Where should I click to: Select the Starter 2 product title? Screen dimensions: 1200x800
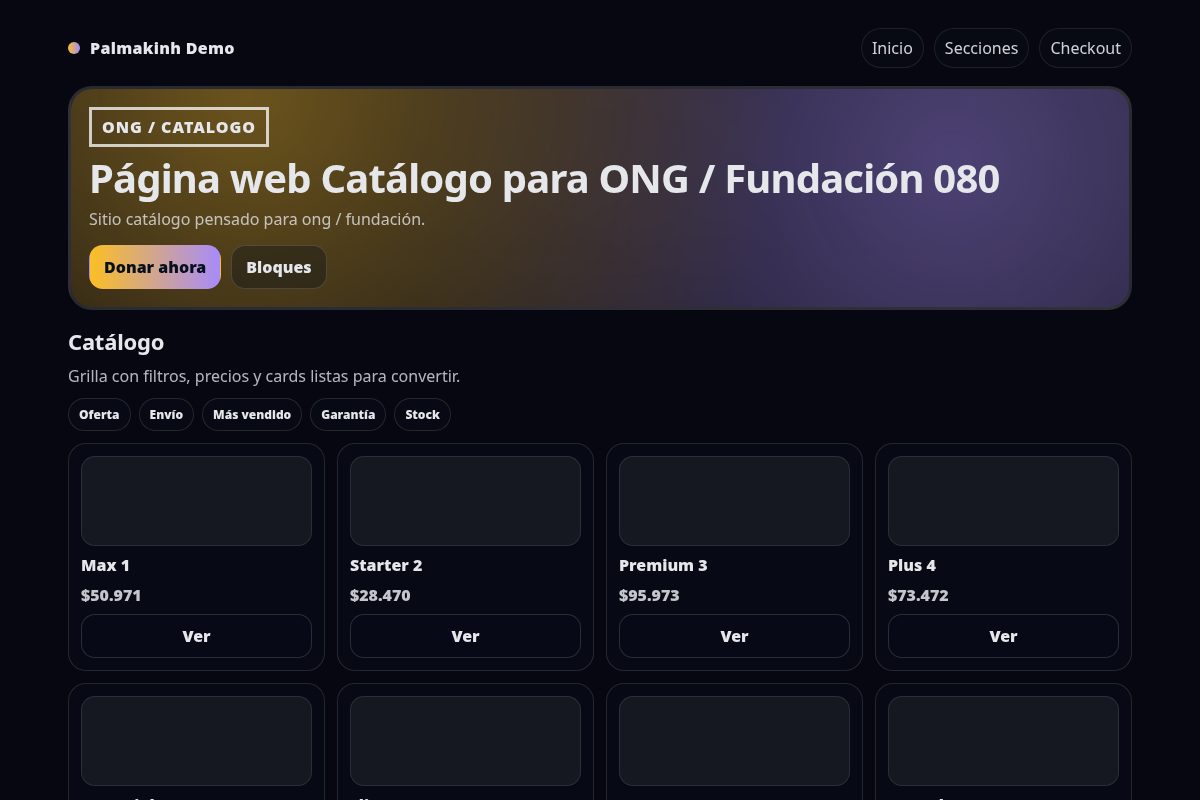386,565
